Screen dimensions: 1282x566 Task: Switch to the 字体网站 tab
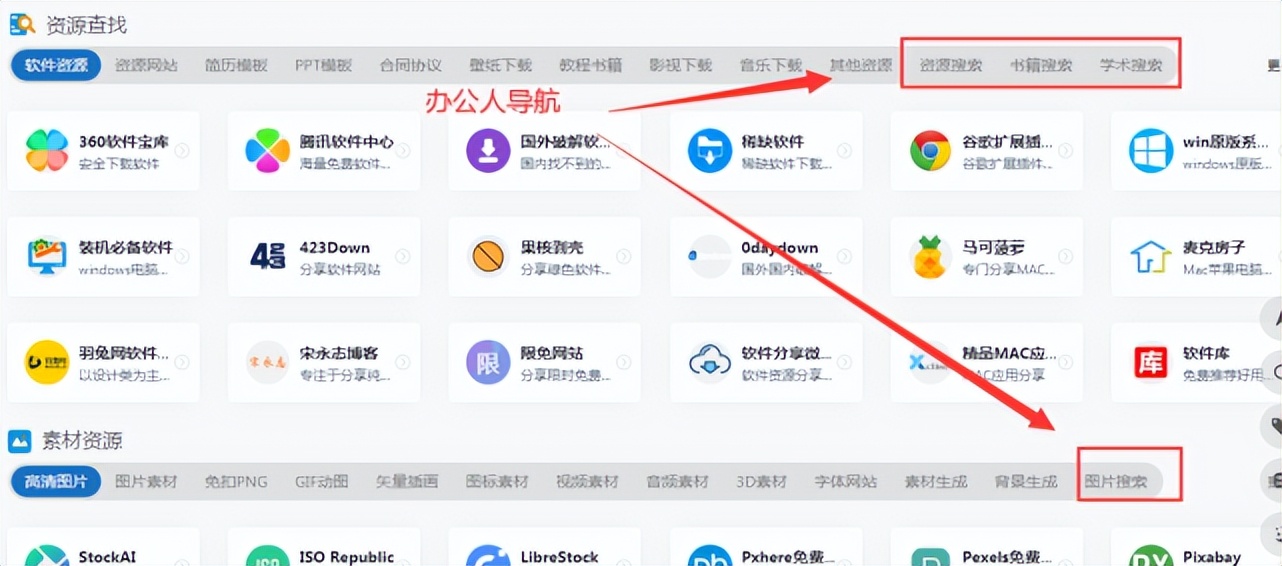pyautogui.click(x=845, y=481)
